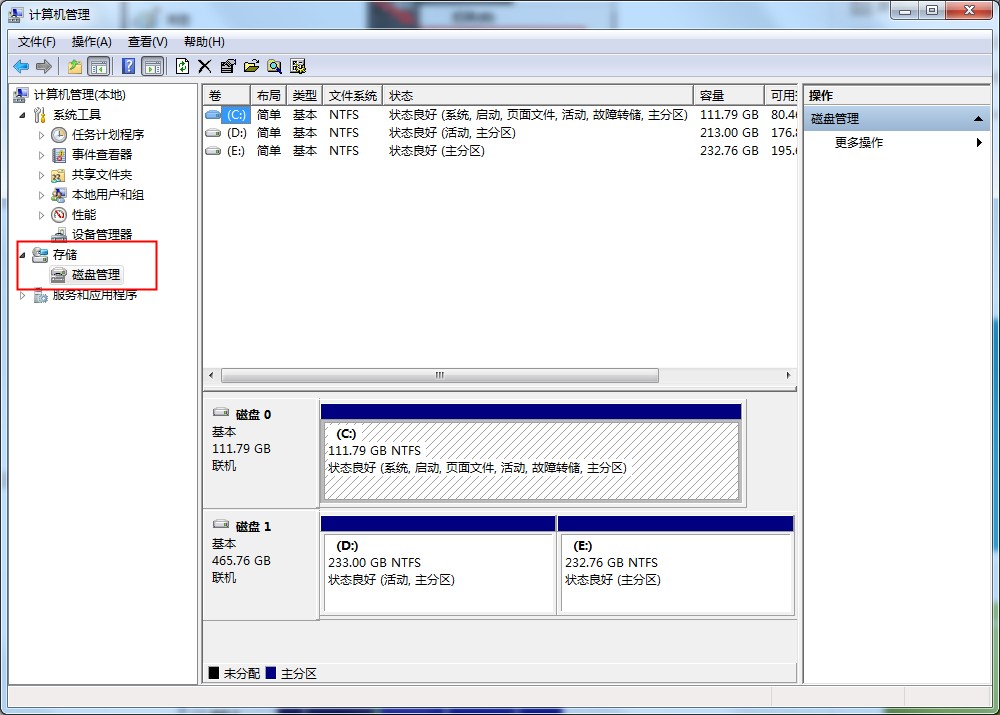Viewport: 1000px width, 715px height.
Task: Click the Forward navigation arrow icon
Action: (x=42, y=66)
